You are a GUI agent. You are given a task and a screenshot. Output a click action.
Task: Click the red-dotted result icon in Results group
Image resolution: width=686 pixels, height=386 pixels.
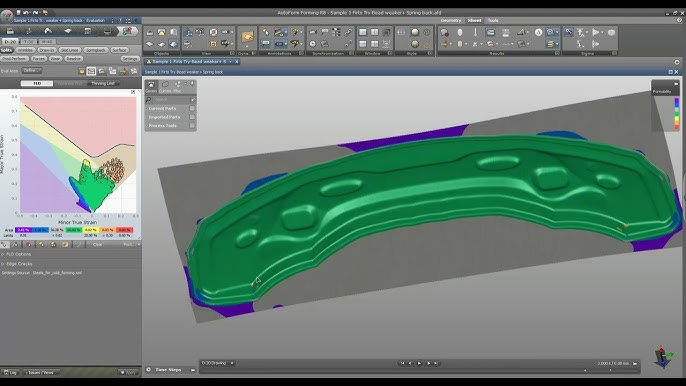tap(444, 32)
